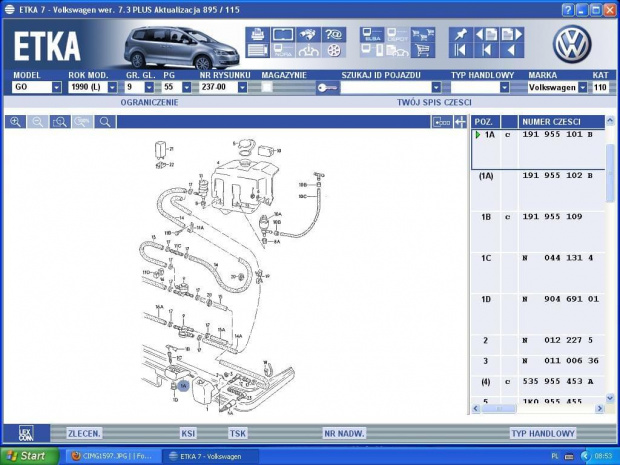Click the list table icon below the printer

[x=257, y=51]
